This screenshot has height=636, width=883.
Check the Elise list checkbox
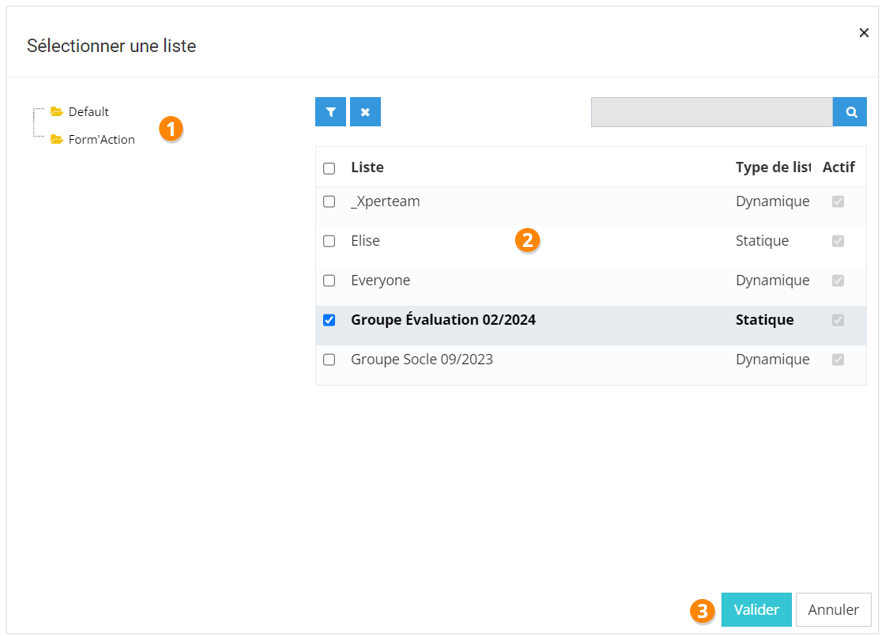point(329,241)
